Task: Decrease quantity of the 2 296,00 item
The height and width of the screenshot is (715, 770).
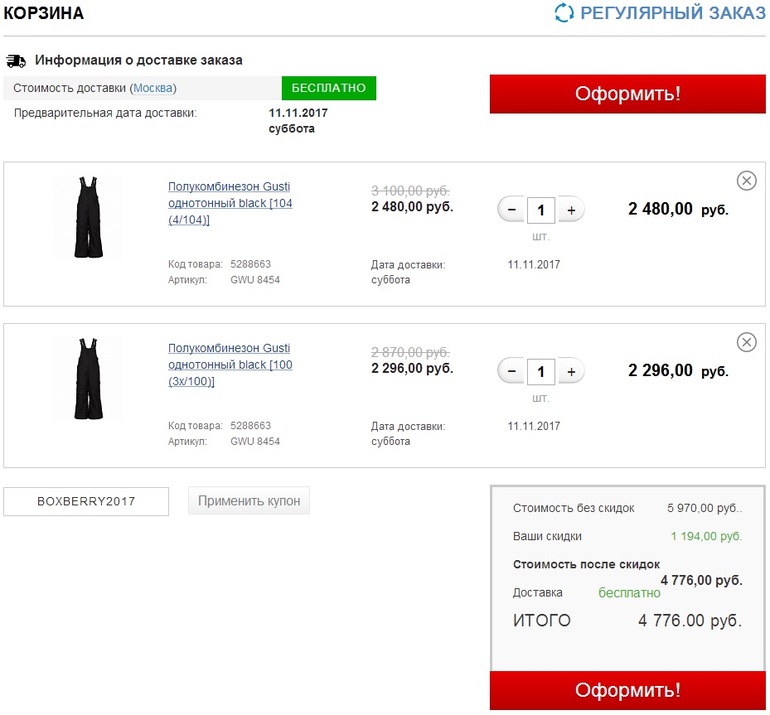Action: (x=512, y=372)
